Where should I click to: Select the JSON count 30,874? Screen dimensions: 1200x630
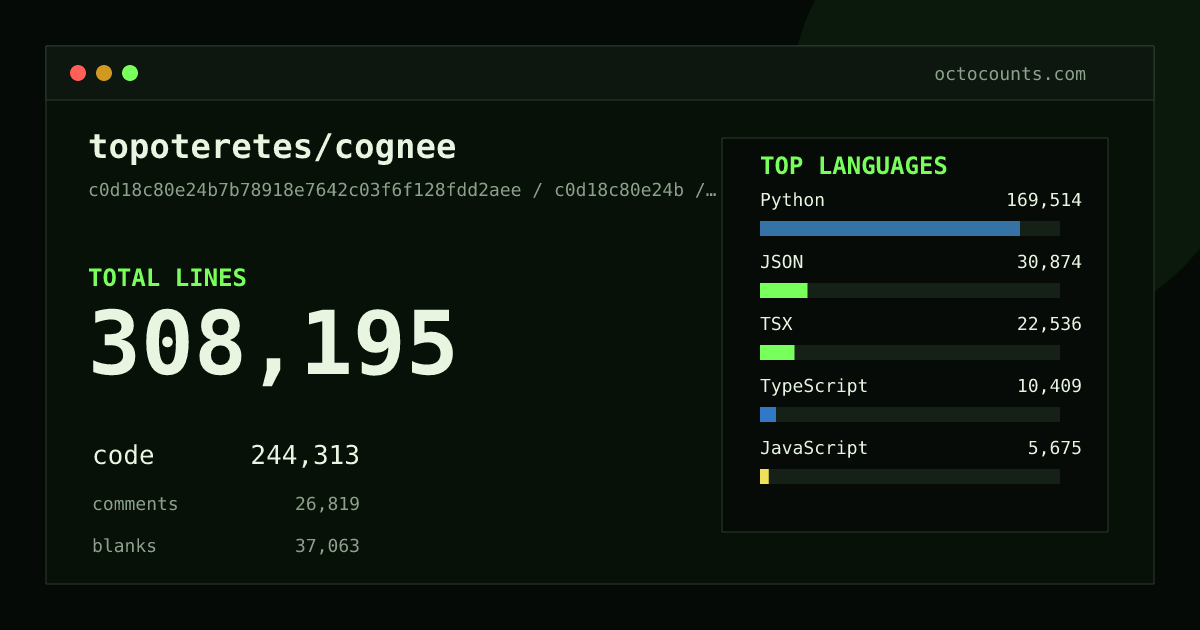[1049, 262]
